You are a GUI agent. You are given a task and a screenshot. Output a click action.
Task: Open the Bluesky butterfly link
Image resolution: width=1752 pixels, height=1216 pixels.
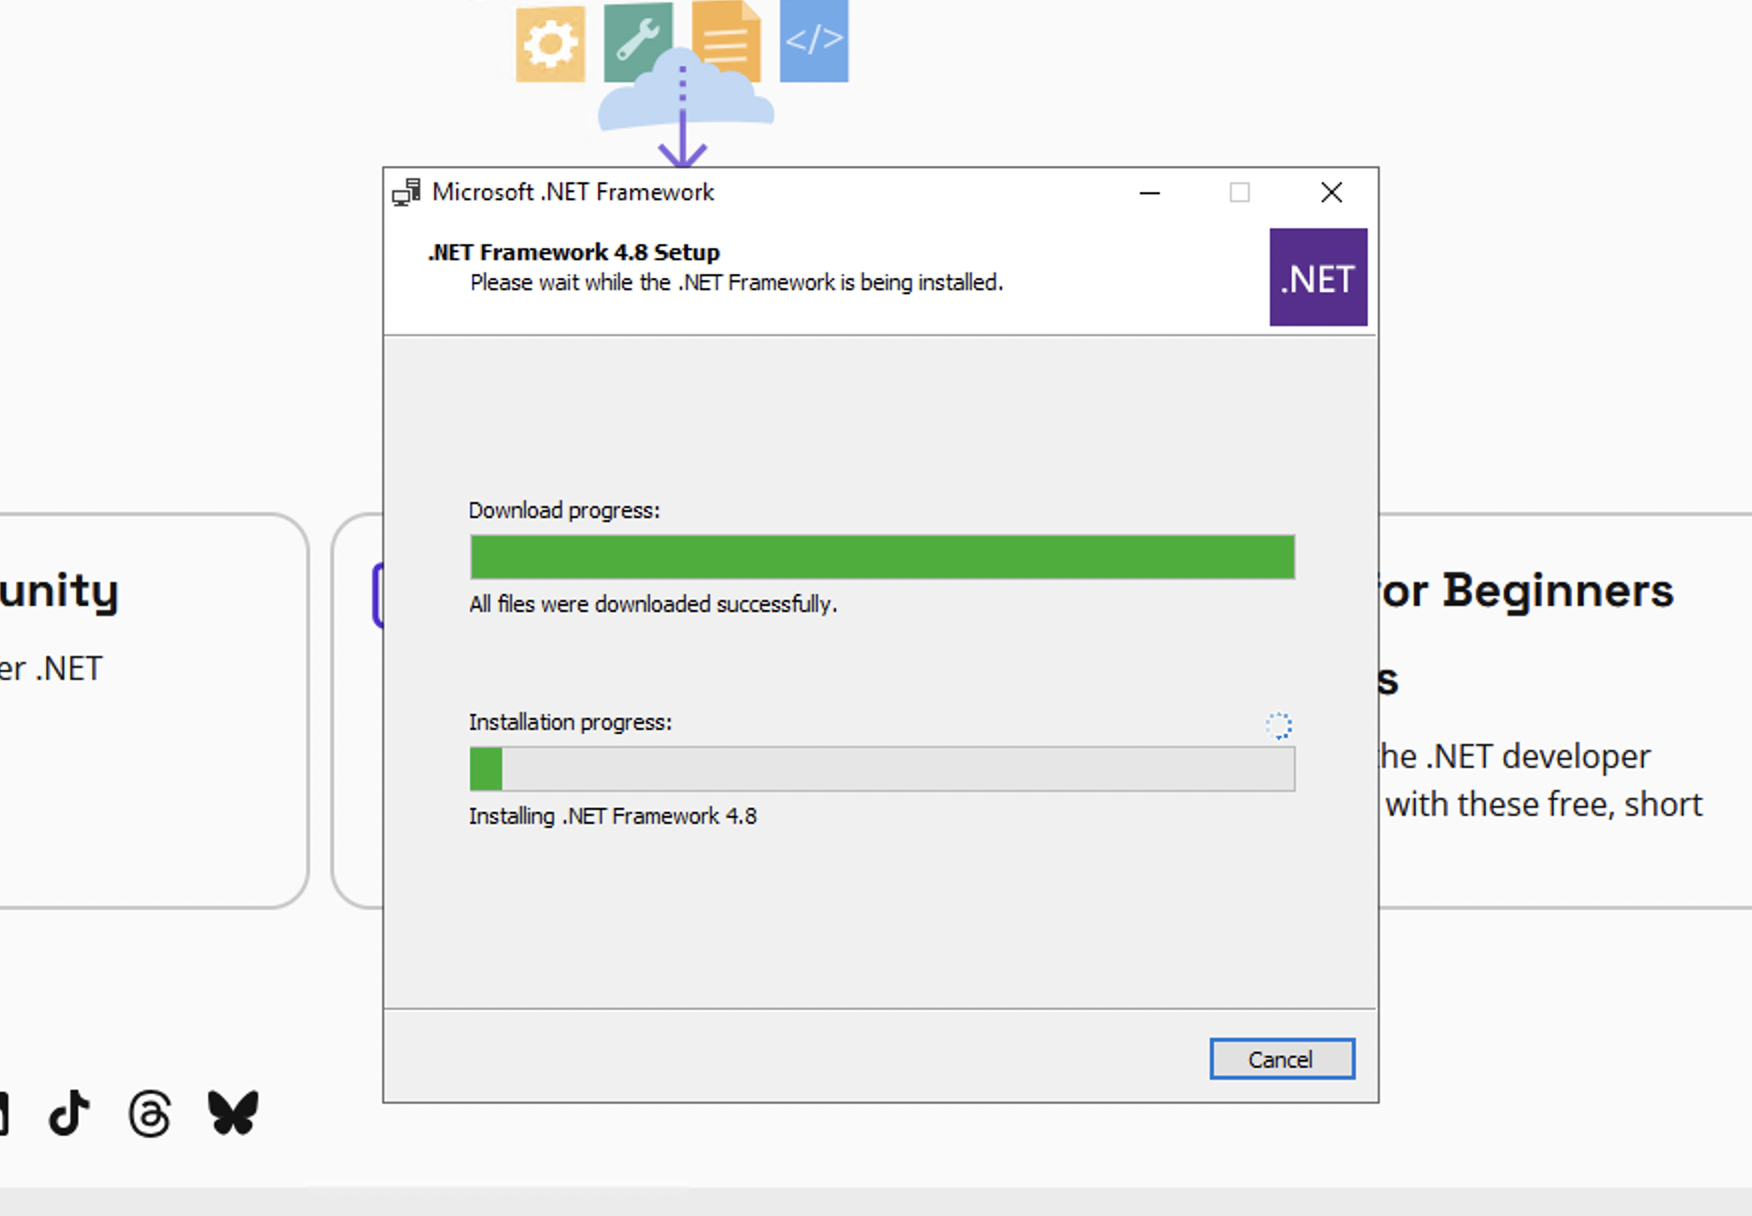(x=233, y=1113)
